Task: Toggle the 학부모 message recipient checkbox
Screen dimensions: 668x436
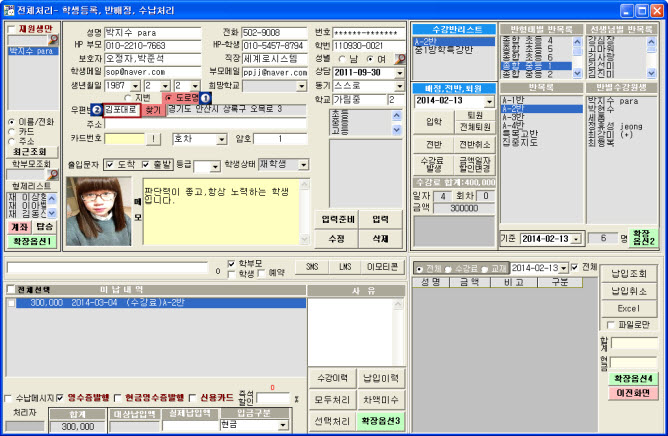Action: pos(231,264)
